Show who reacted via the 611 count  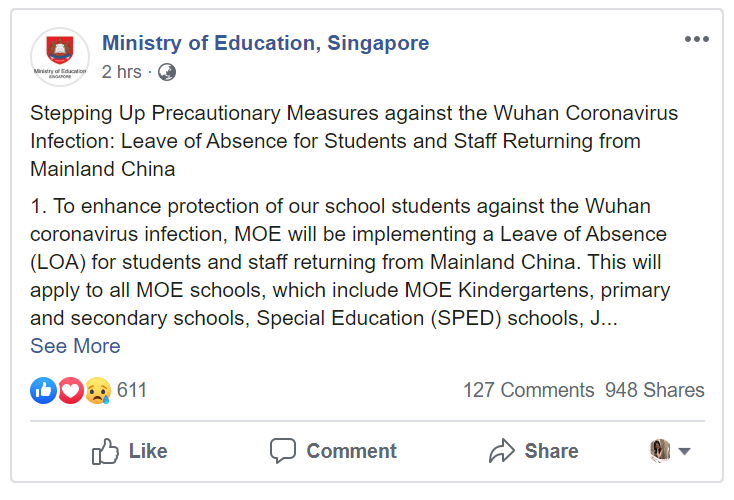click(132, 390)
